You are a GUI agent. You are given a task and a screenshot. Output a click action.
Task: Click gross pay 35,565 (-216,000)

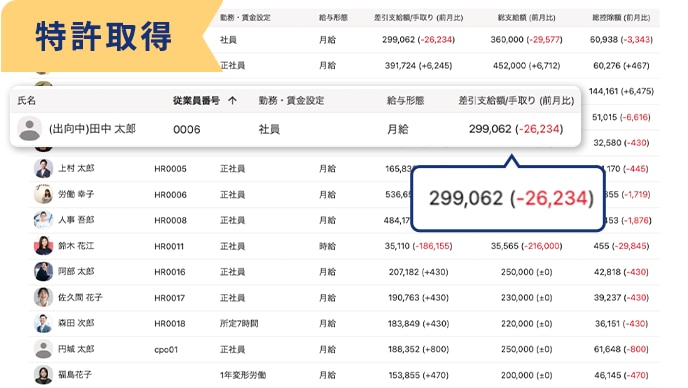click(527, 246)
